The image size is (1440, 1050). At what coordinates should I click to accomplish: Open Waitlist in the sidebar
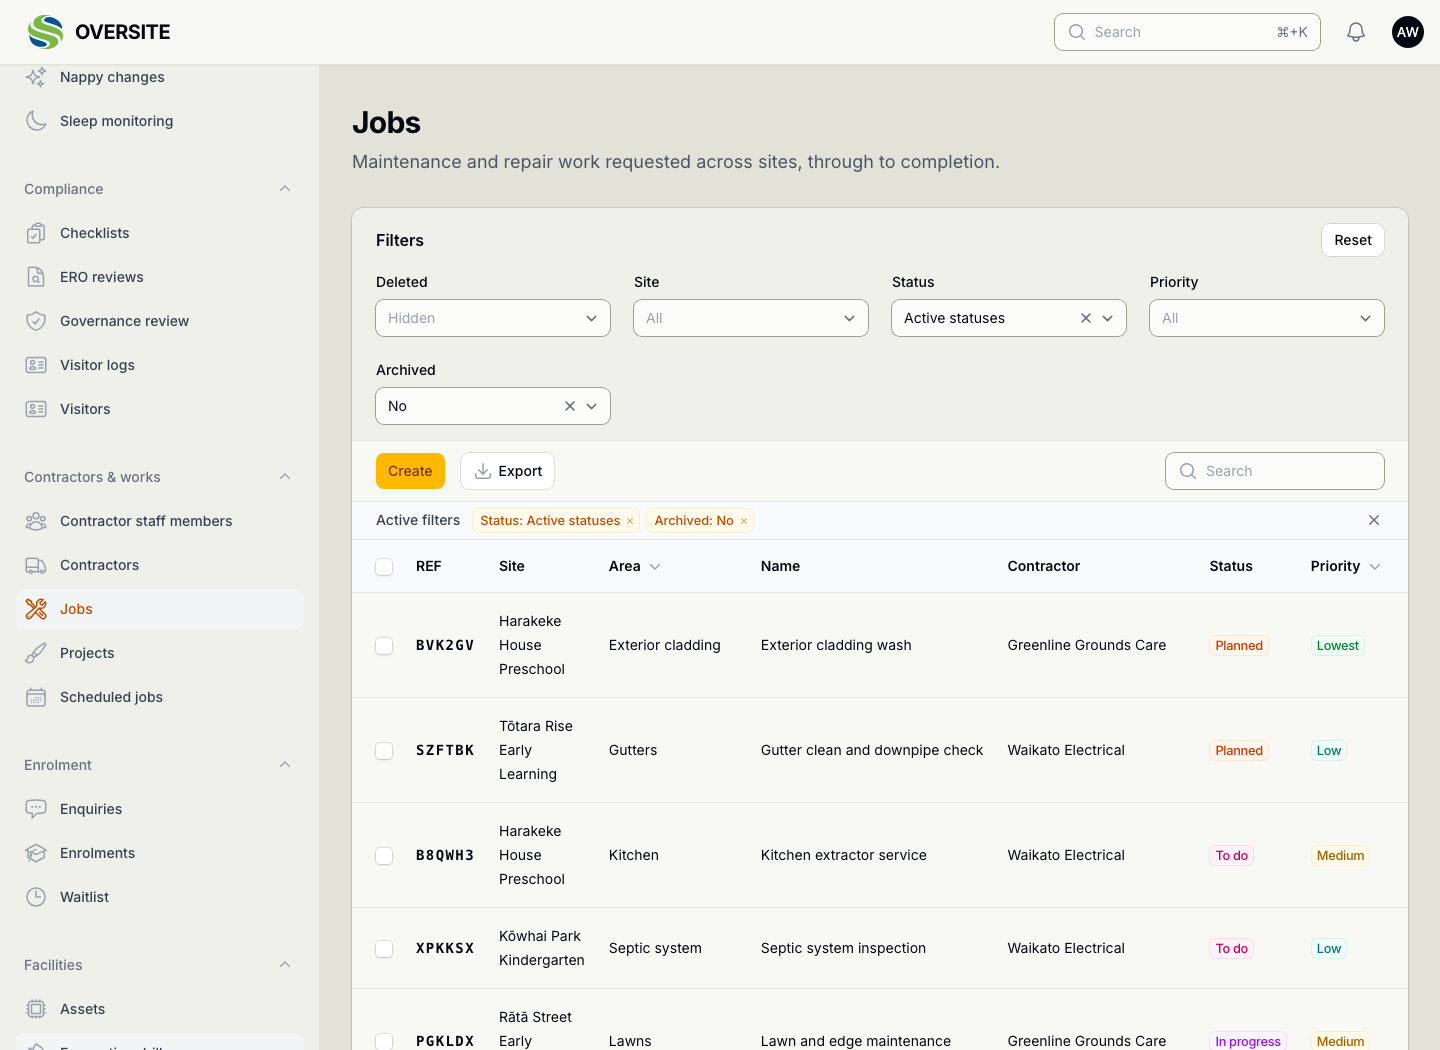tap(159, 897)
